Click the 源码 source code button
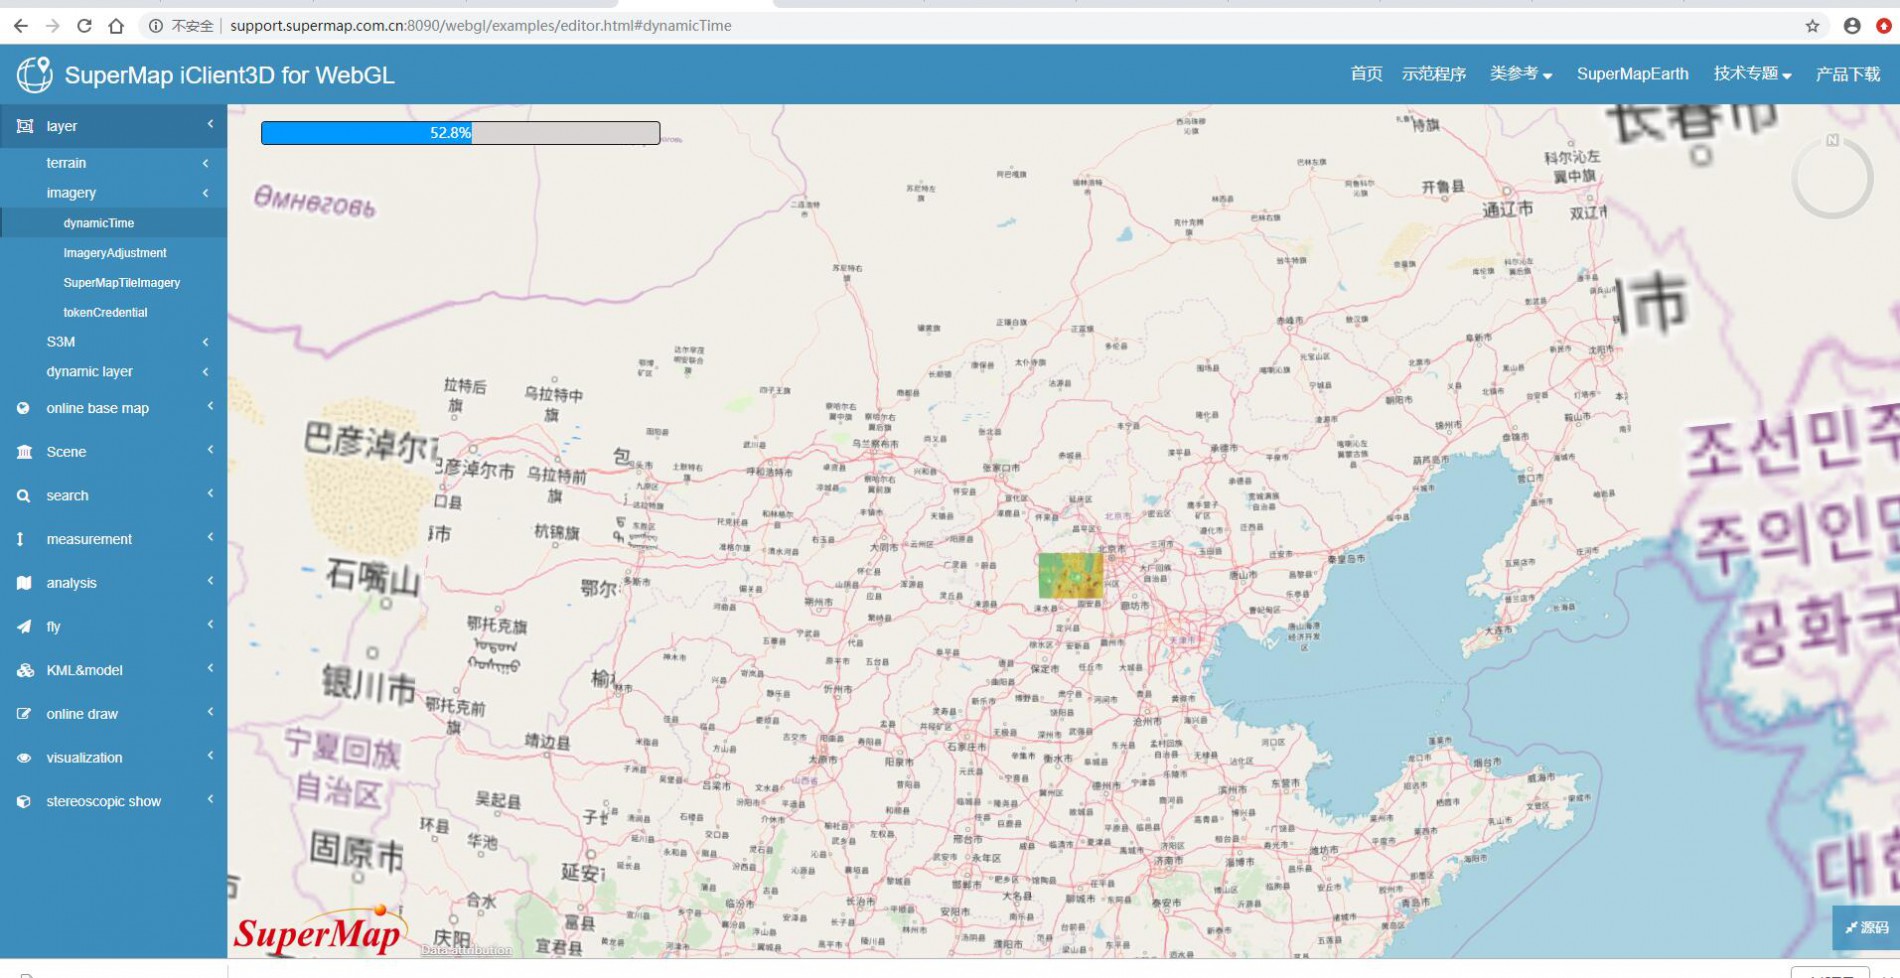 (x=1866, y=928)
